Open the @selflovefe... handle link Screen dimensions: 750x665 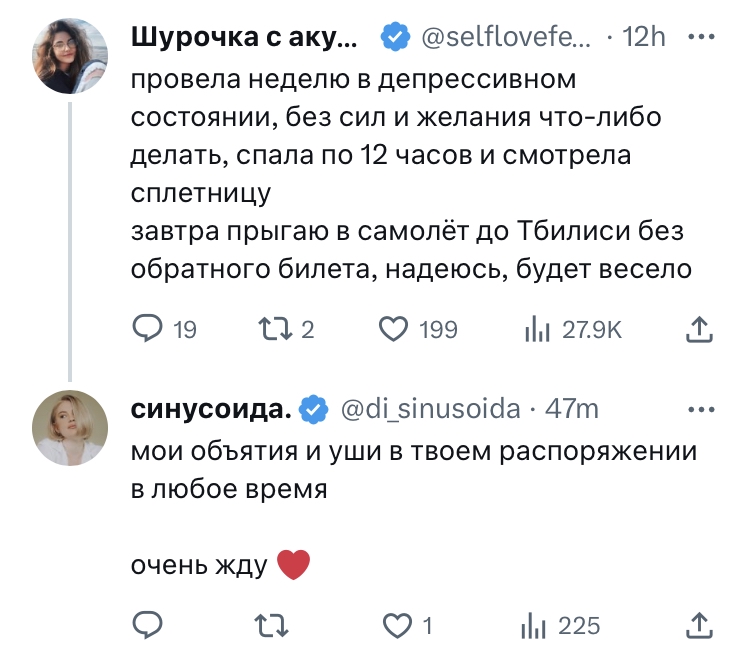point(505,38)
